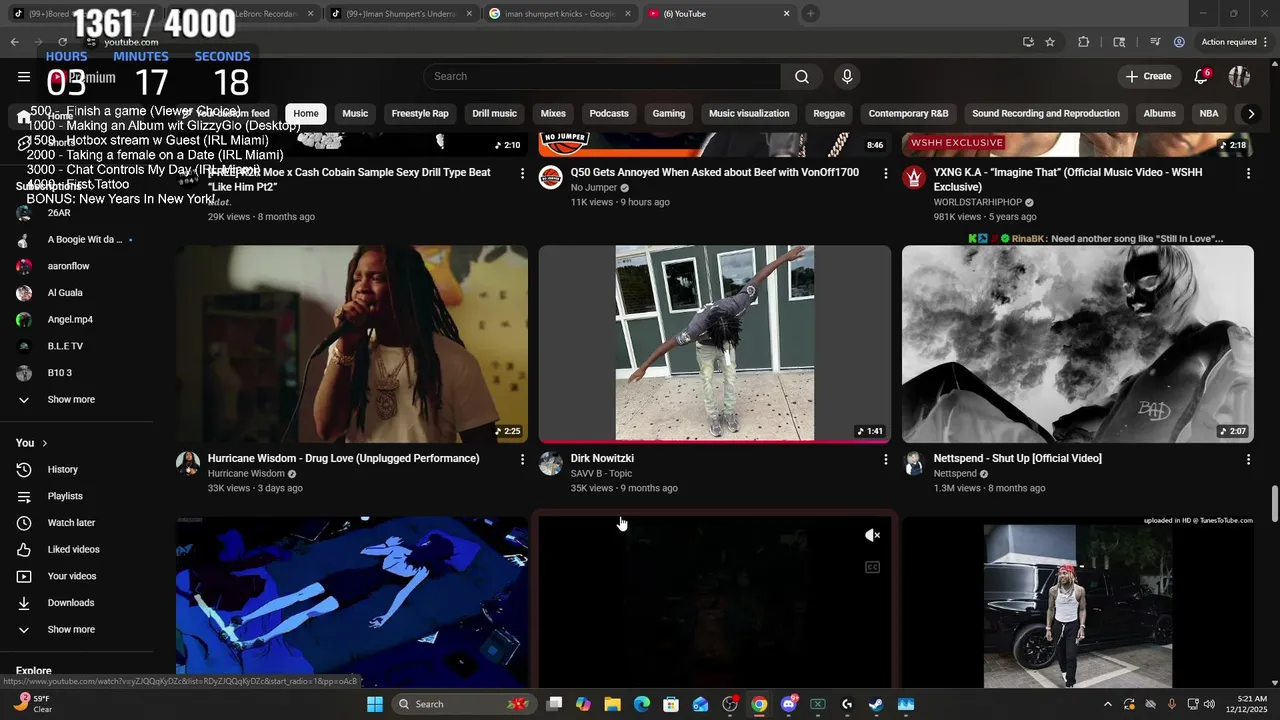The height and width of the screenshot is (720, 1280).
Task: Open the No Jumper channel link
Action: [594, 188]
